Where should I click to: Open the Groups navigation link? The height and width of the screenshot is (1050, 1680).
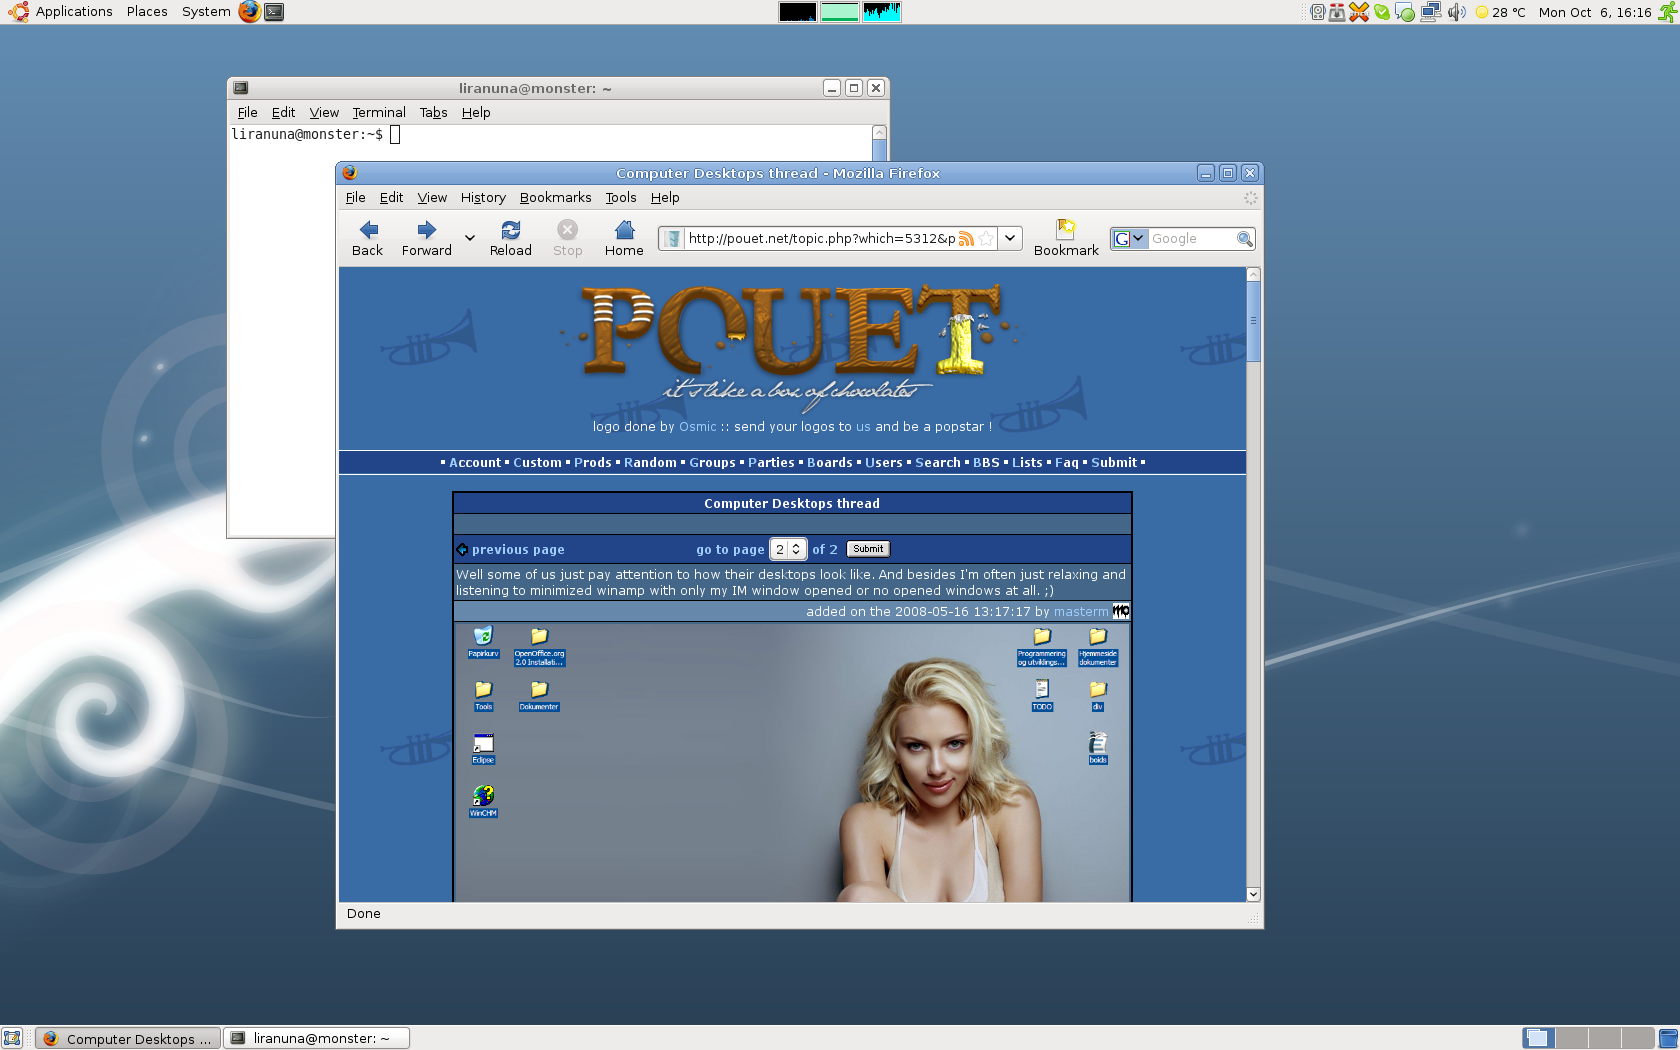[x=712, y=462]
